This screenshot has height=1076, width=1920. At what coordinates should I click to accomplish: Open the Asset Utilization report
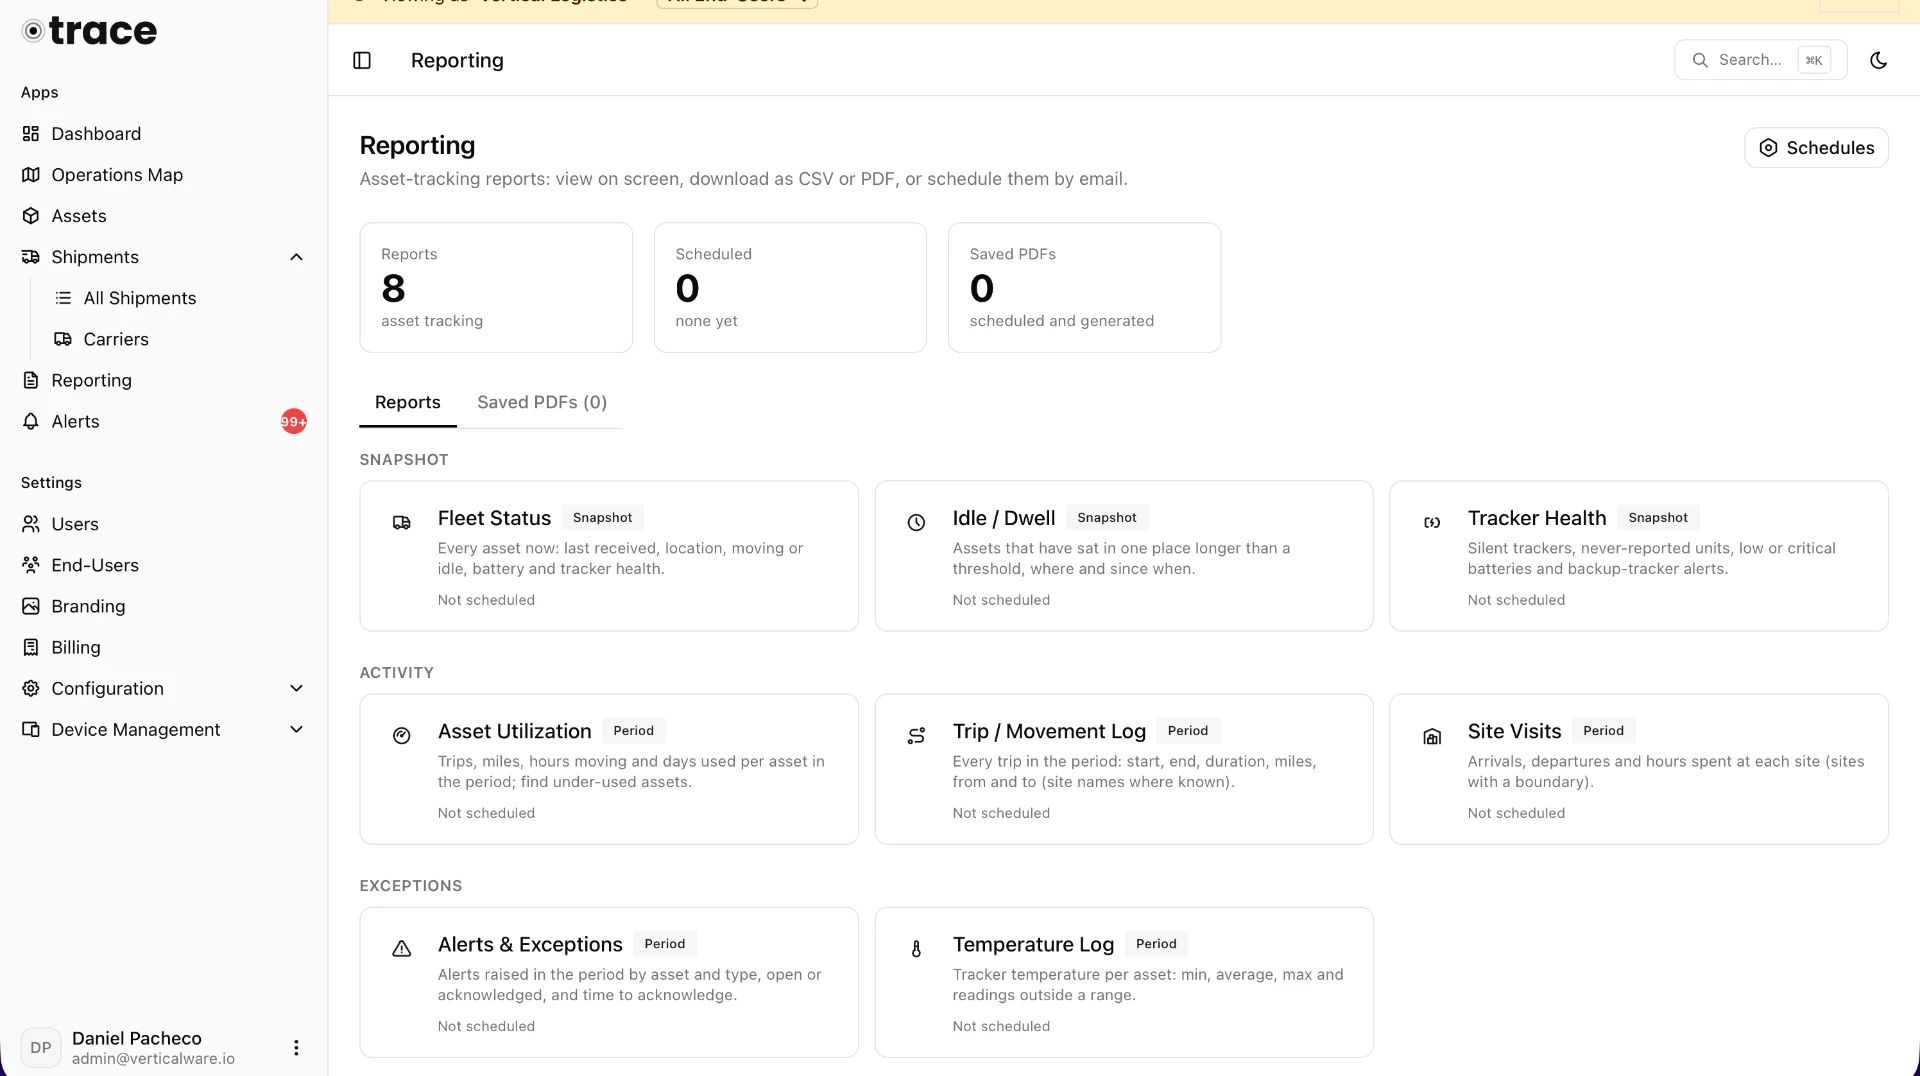(609, 769)
